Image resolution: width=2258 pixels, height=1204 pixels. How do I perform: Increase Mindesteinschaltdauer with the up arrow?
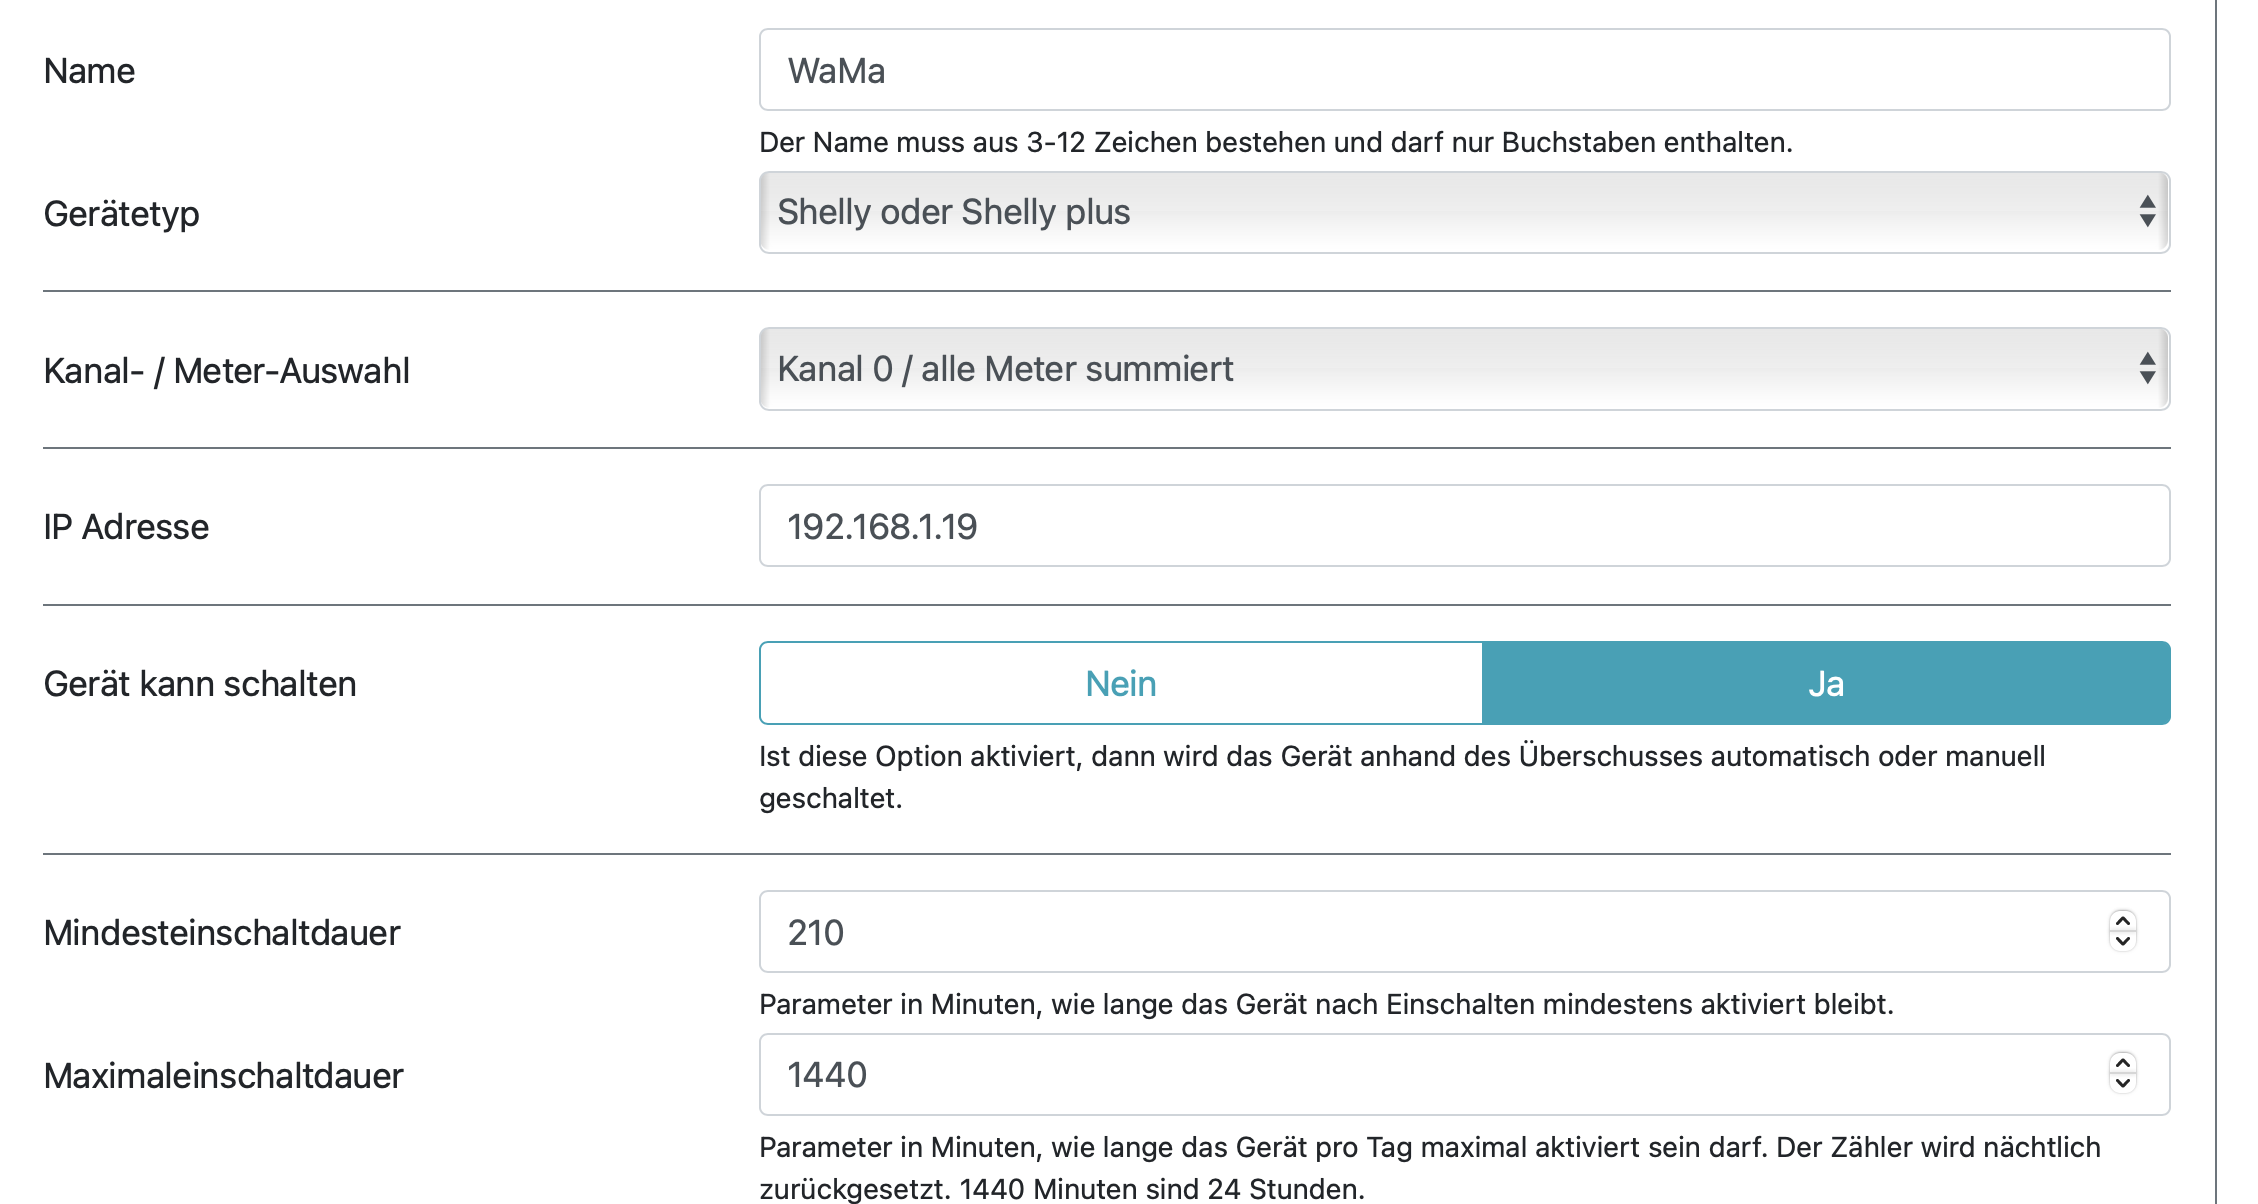[2123, 922]
